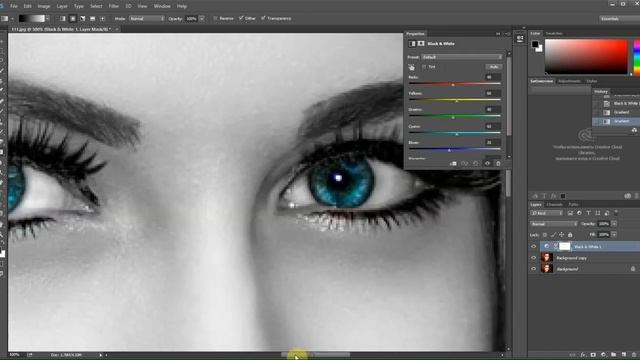This screenshot has width=640, height=360.
Task: Click lock all padlock icon
Action: pyautogui.click(x=570, y=235)
